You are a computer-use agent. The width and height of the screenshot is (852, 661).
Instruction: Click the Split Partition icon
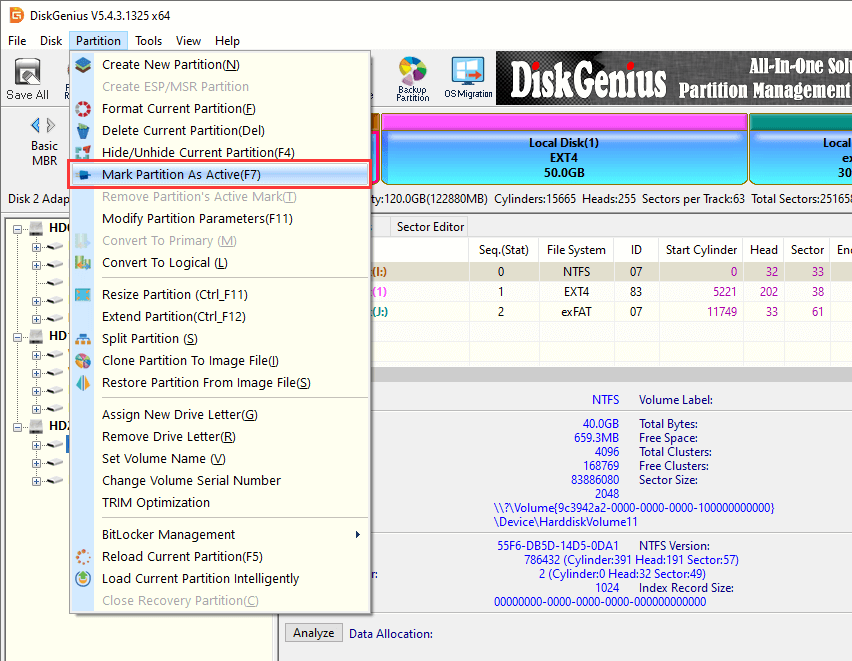click(x=83, y=339)
